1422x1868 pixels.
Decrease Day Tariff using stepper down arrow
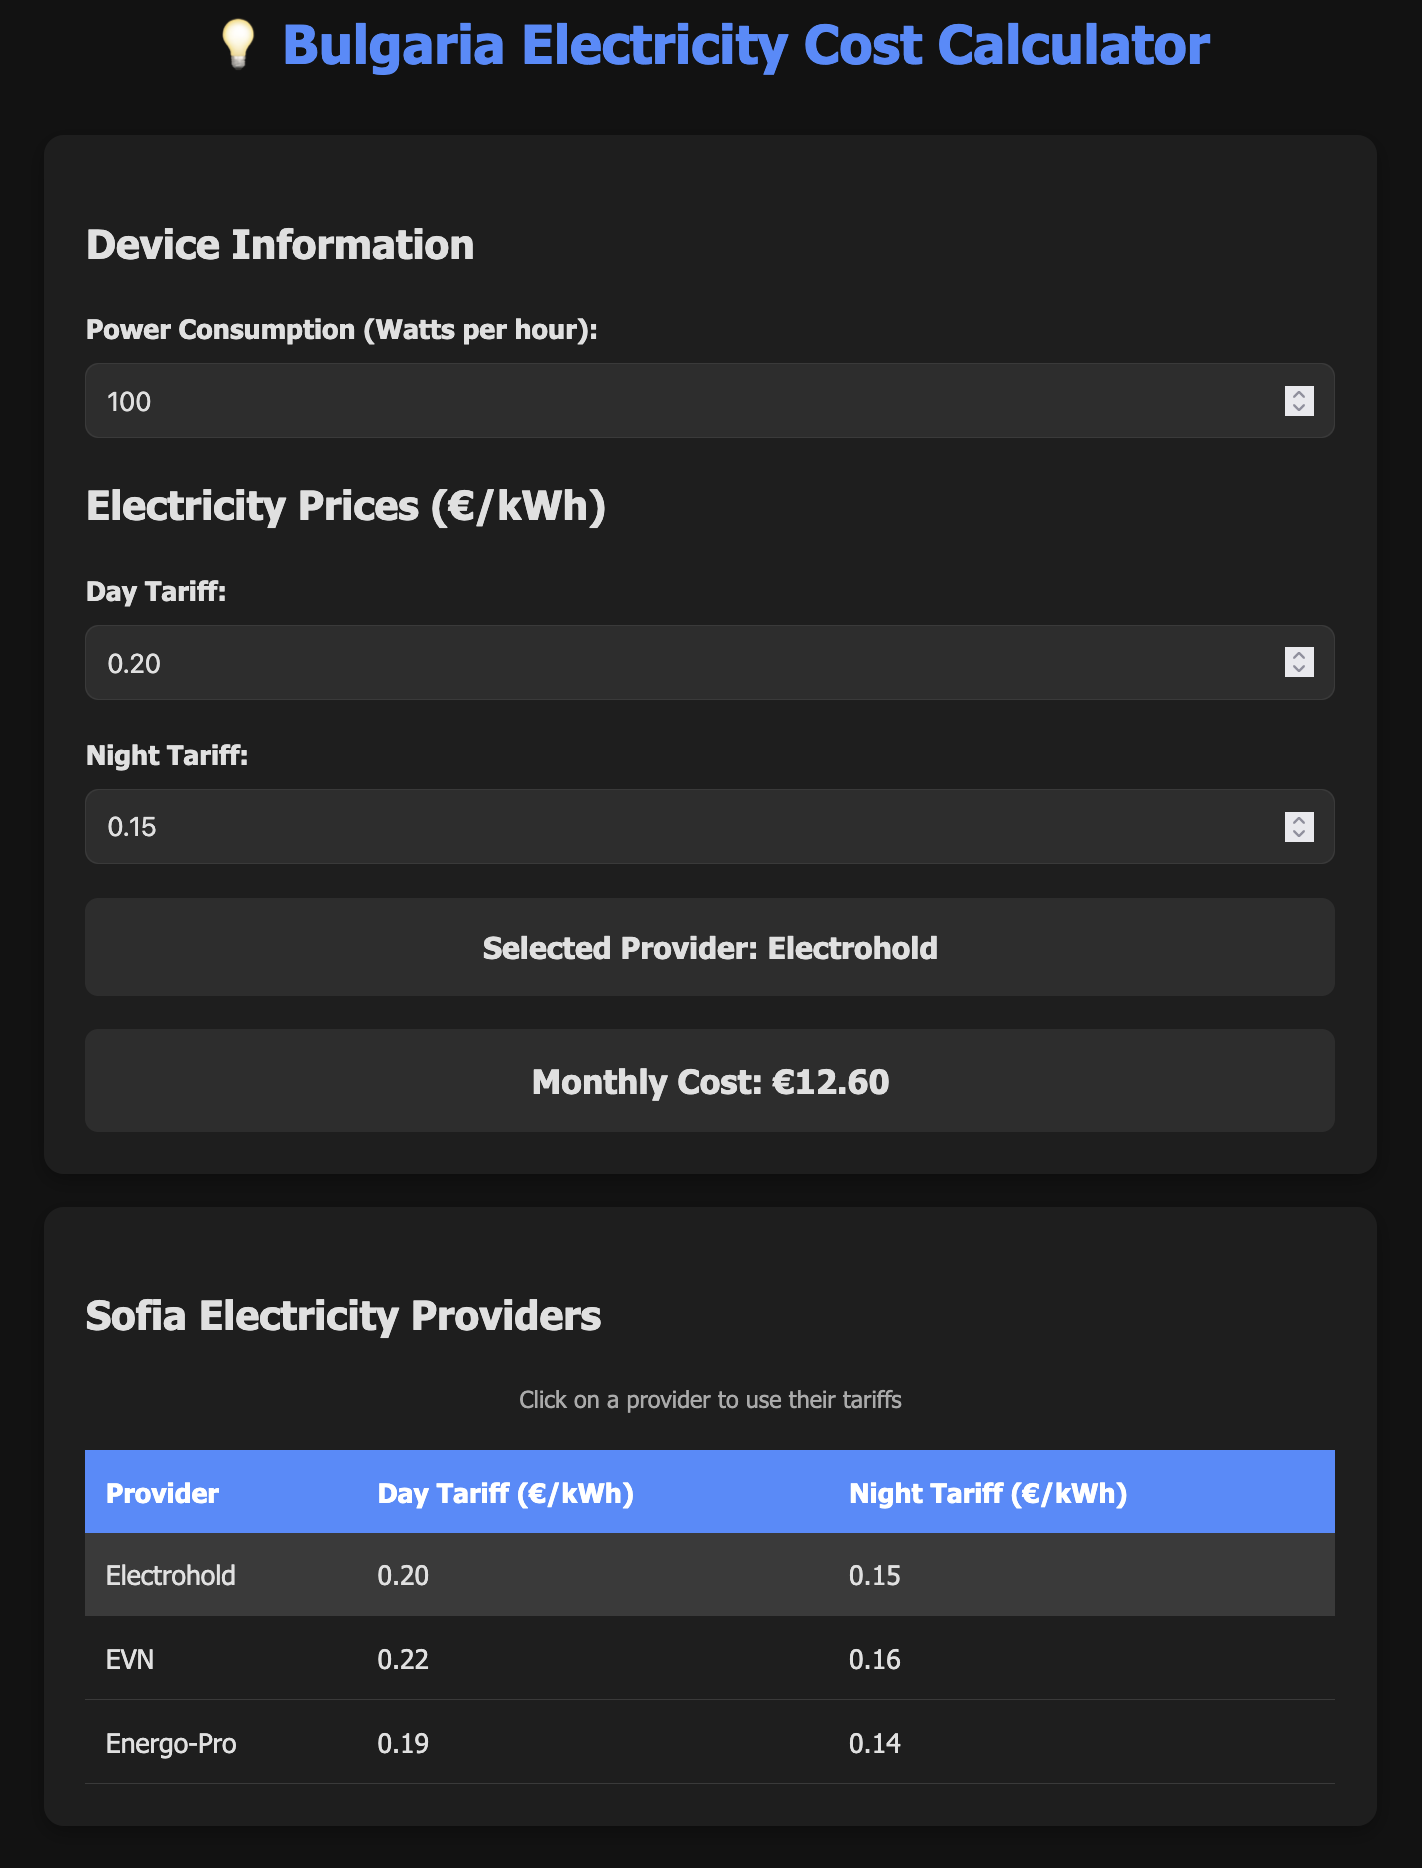pos(1299,669)
